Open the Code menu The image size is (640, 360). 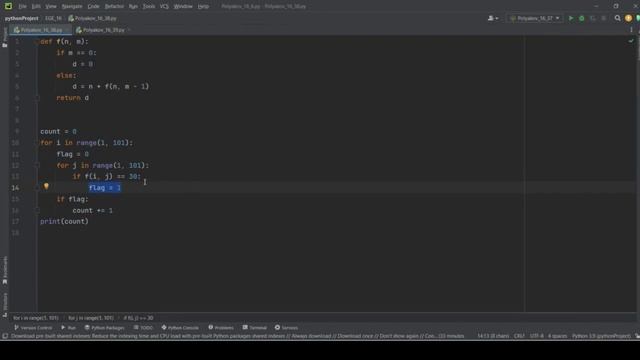coord(93,6)
